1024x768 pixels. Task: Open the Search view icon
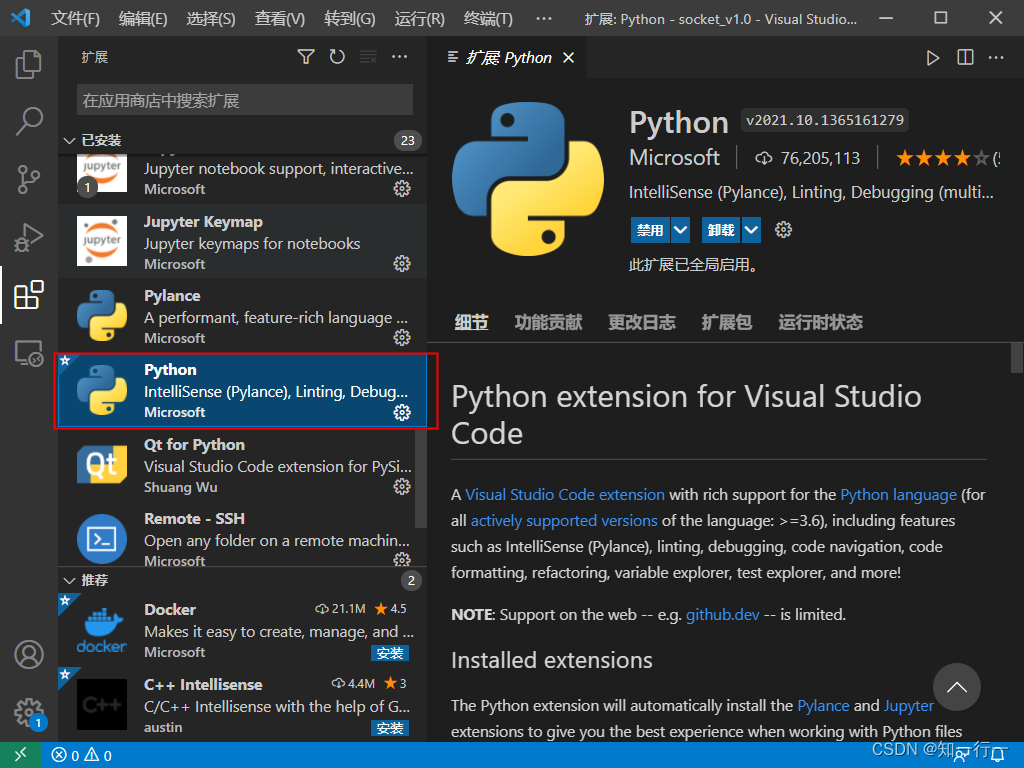point(29,123)
